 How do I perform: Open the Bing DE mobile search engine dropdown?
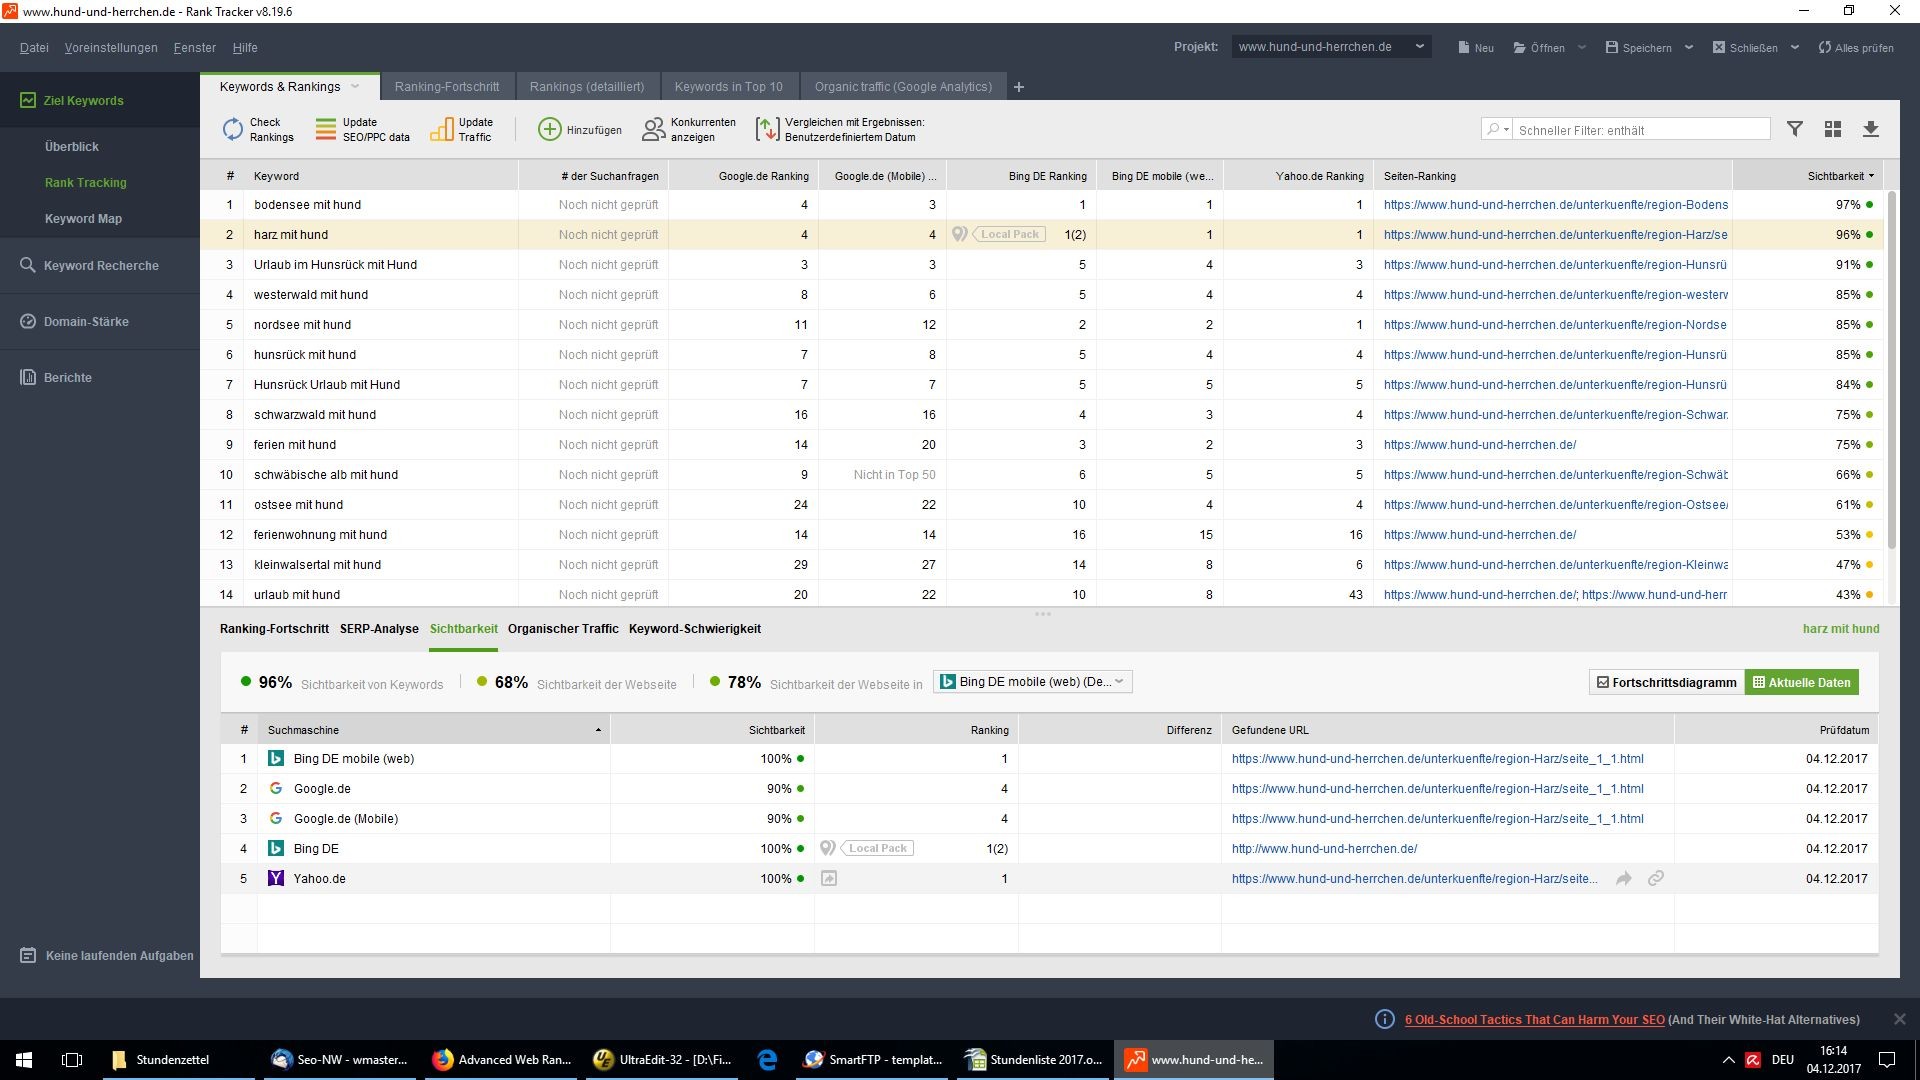pos(1033,682)
